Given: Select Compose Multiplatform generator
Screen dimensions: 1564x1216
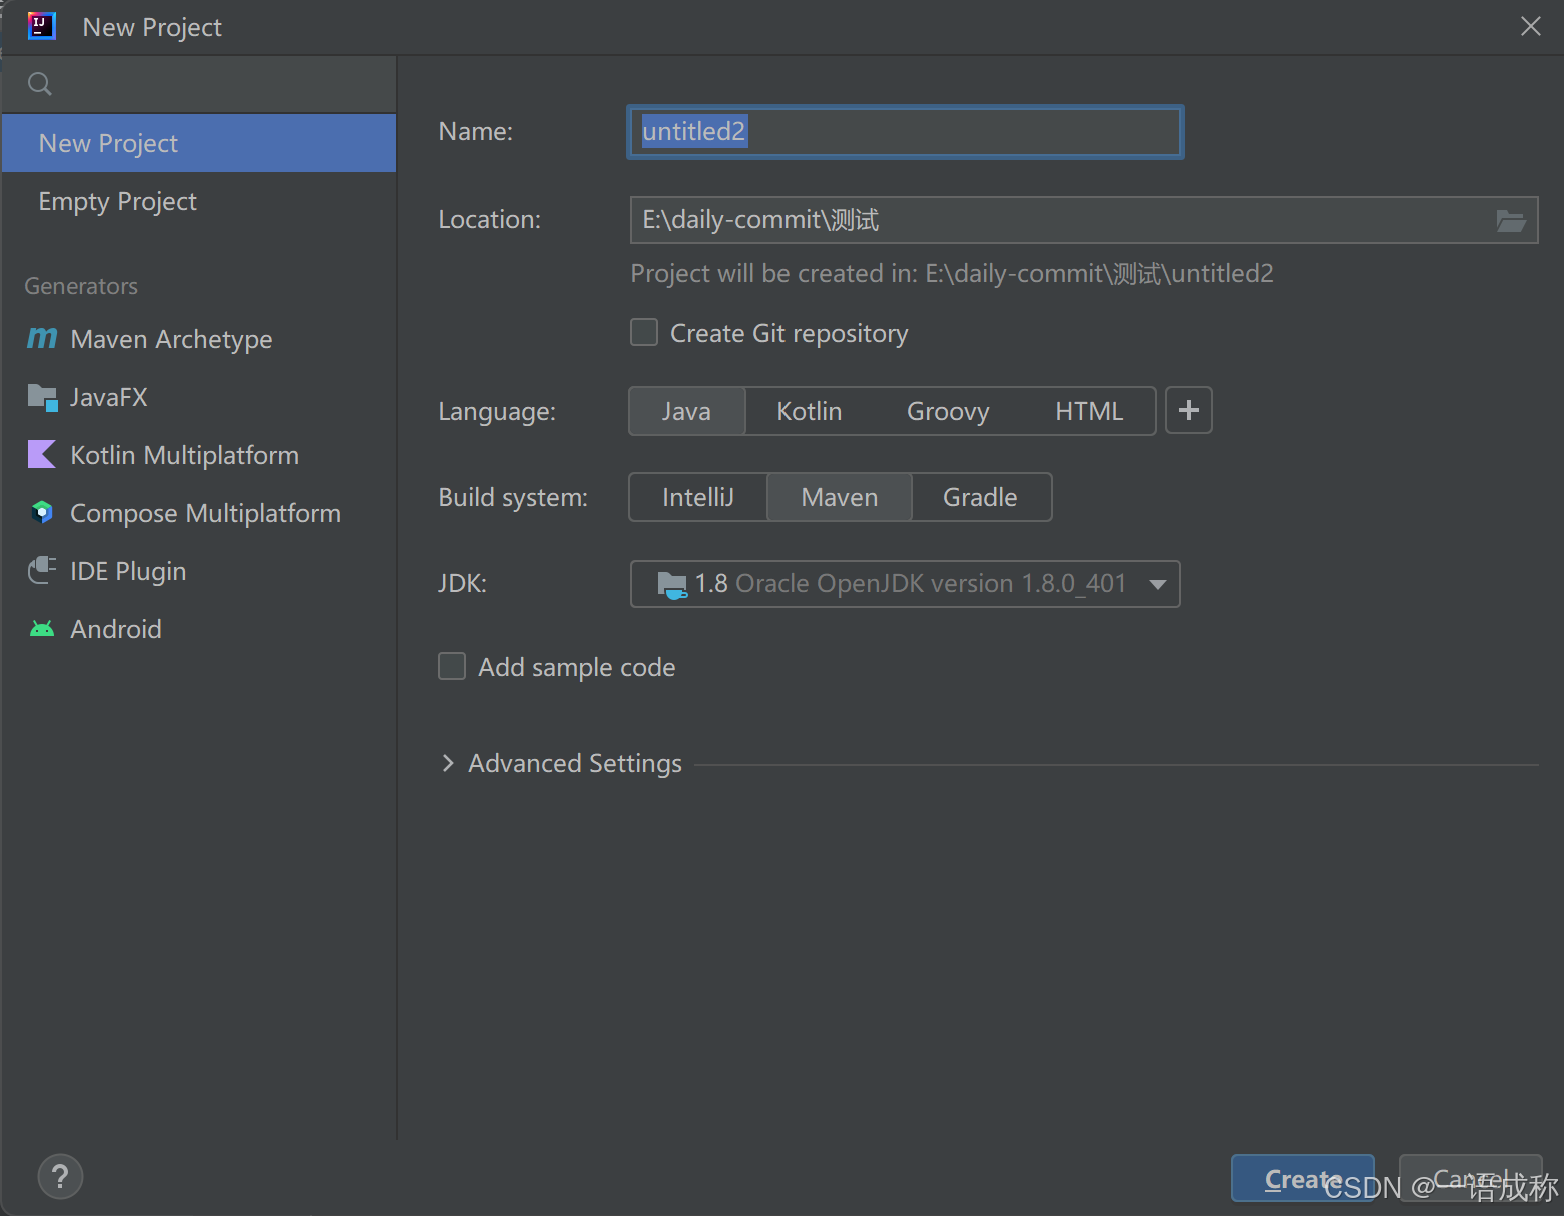Looking at the screenshot, I should coord(199,513).
